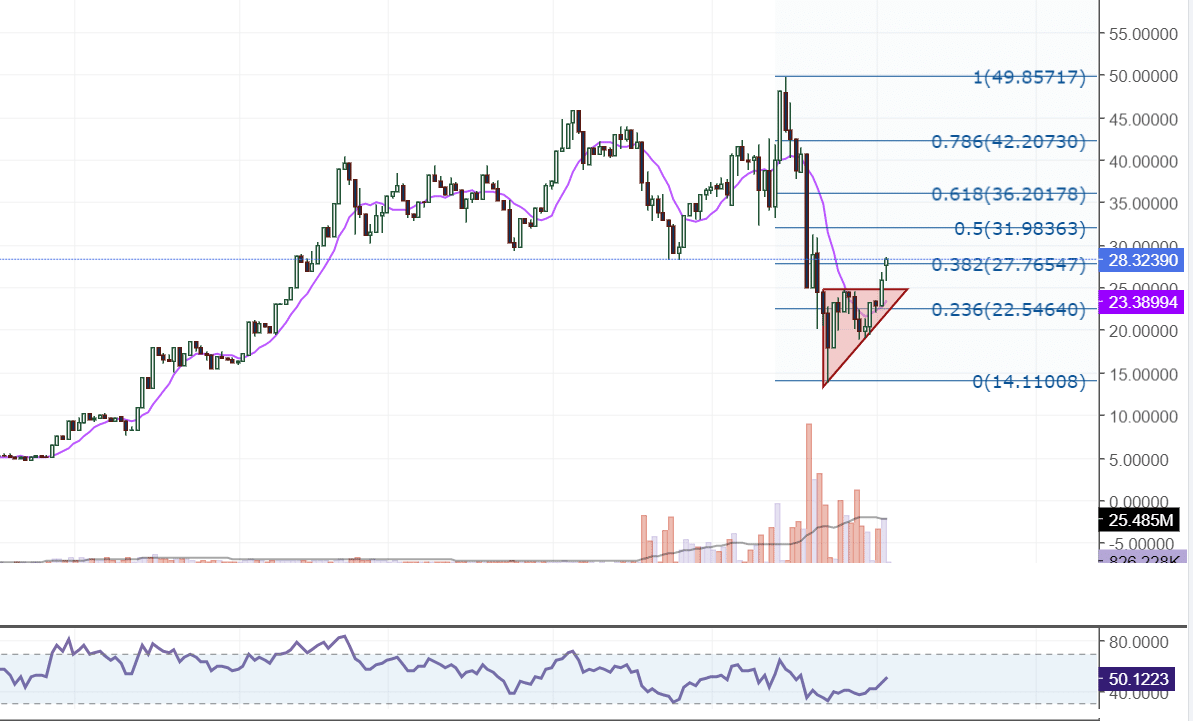Click the purple moving average tag 23.38994
The width and height of the screenshot is (1193, 721).
click(1141, 301)
